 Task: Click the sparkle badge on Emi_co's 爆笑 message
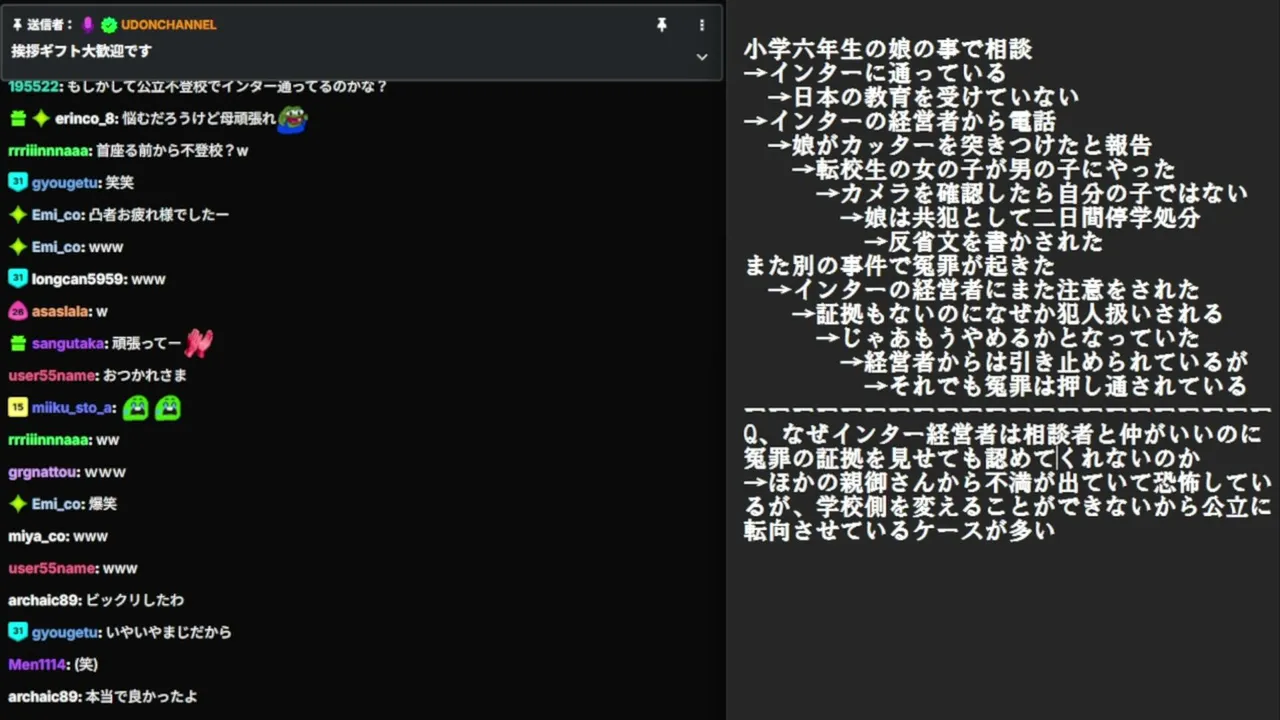17,504
